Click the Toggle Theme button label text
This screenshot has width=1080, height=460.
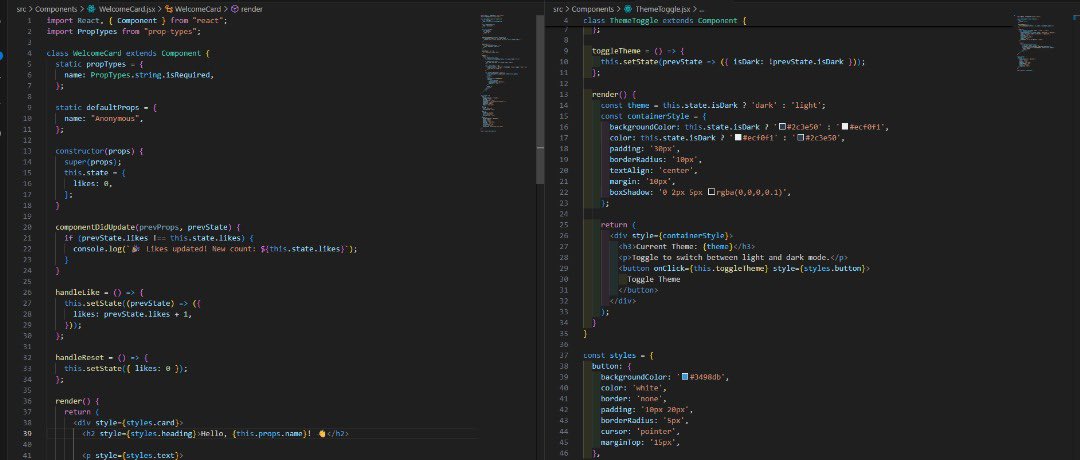point(654,280)
